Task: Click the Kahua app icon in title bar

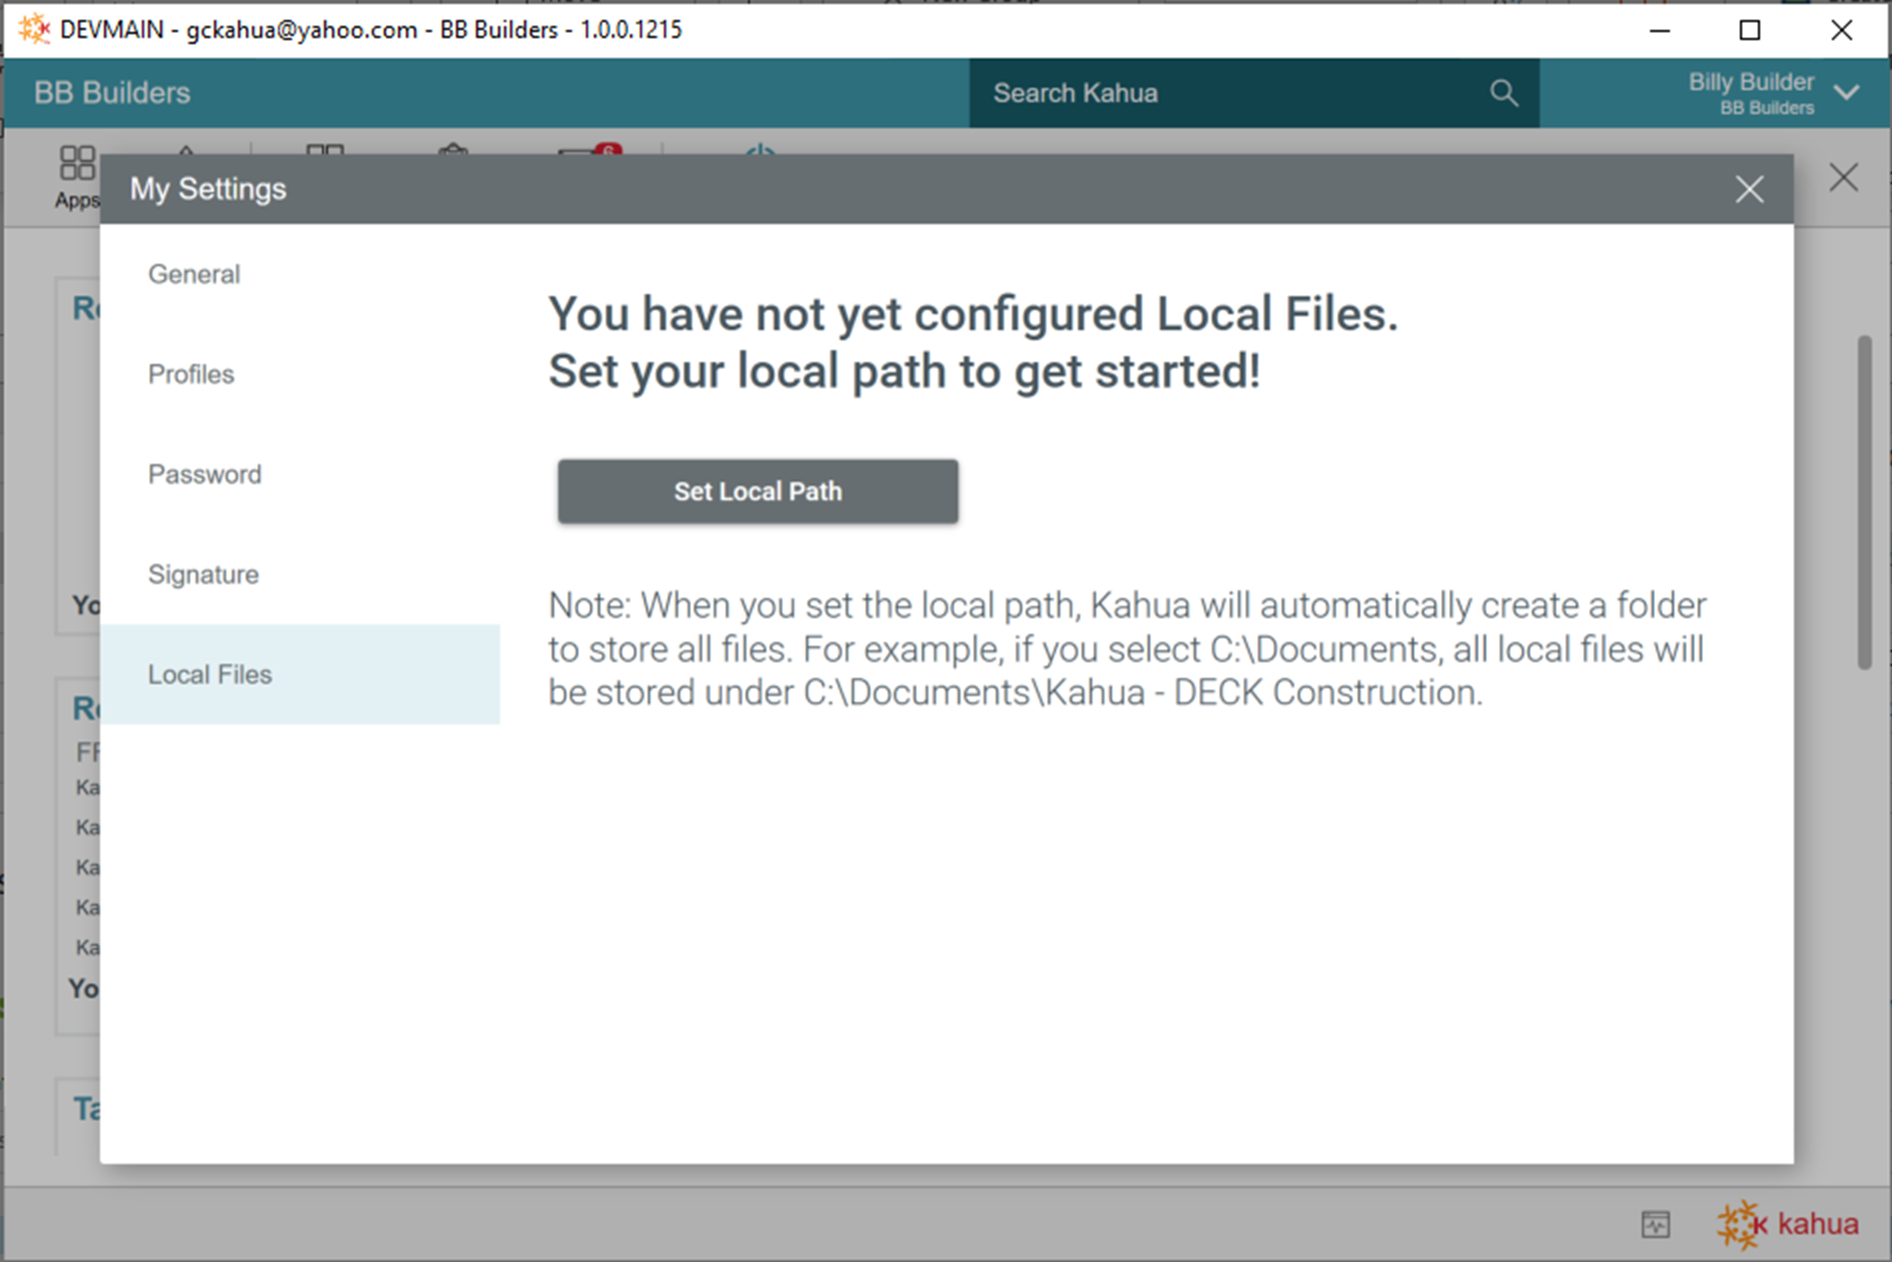Action: (33, 29)
